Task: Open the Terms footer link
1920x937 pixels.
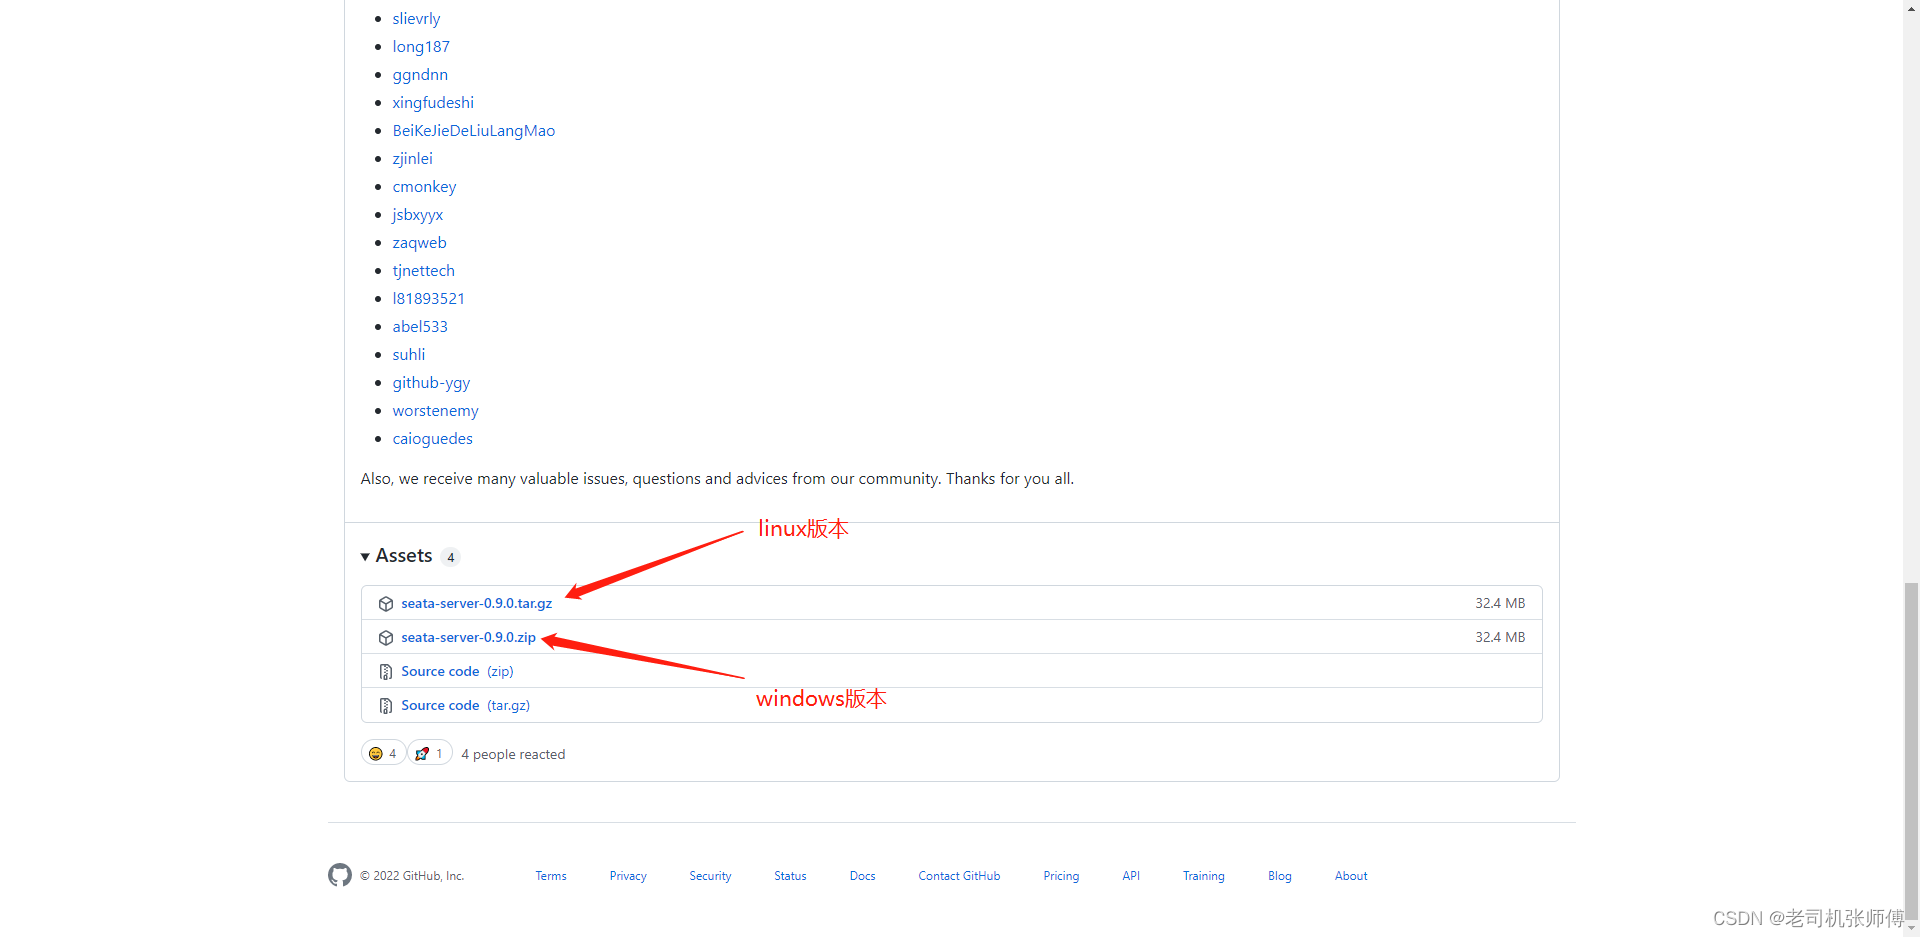Action: [x=551, y=876]
